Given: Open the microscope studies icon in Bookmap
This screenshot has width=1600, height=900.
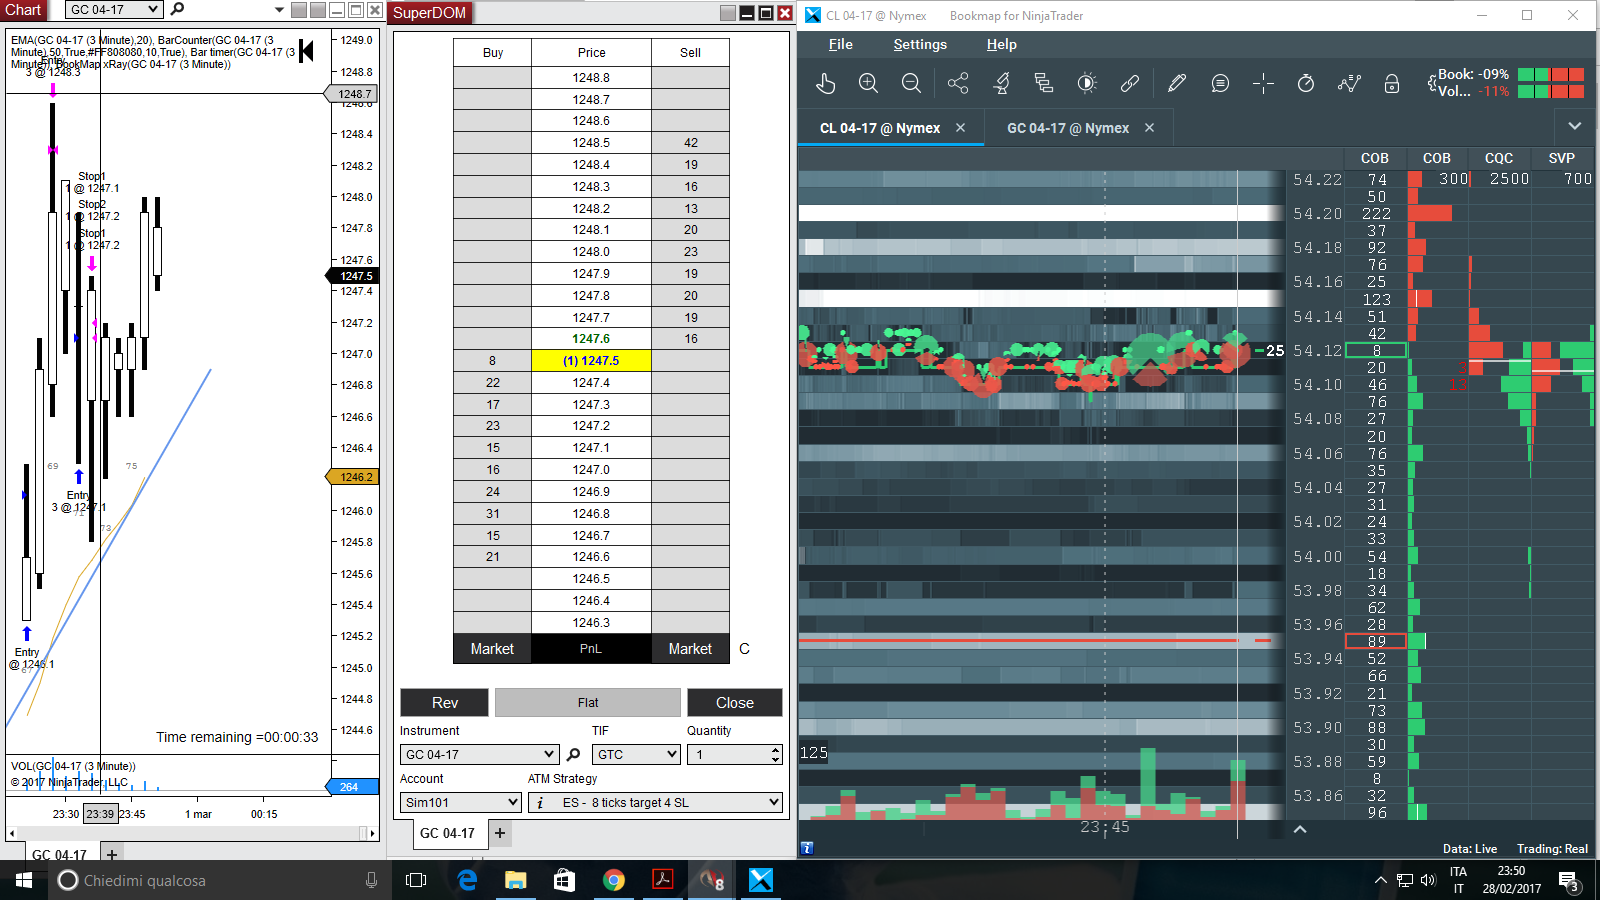Looking at the screenshot, I should 1001,84.
